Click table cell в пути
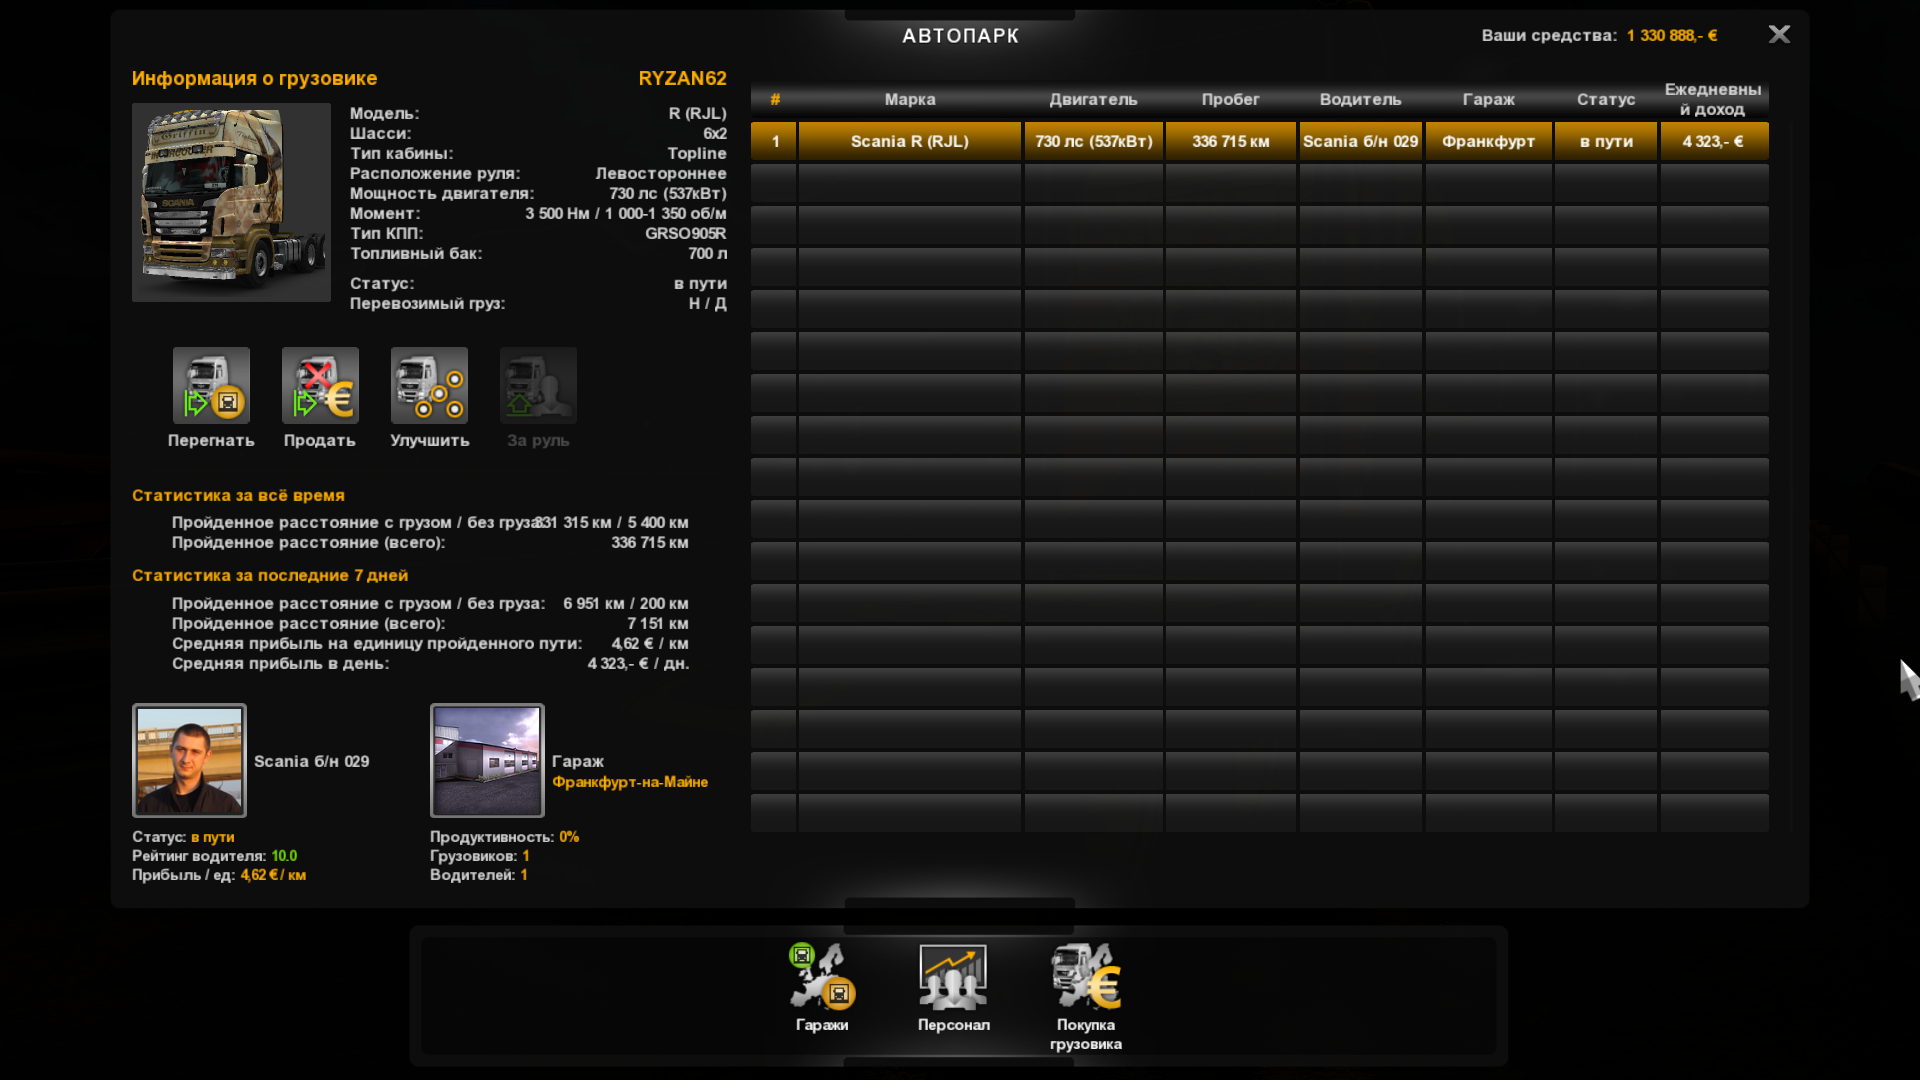1920x1080 pixels. (1606, 141)
